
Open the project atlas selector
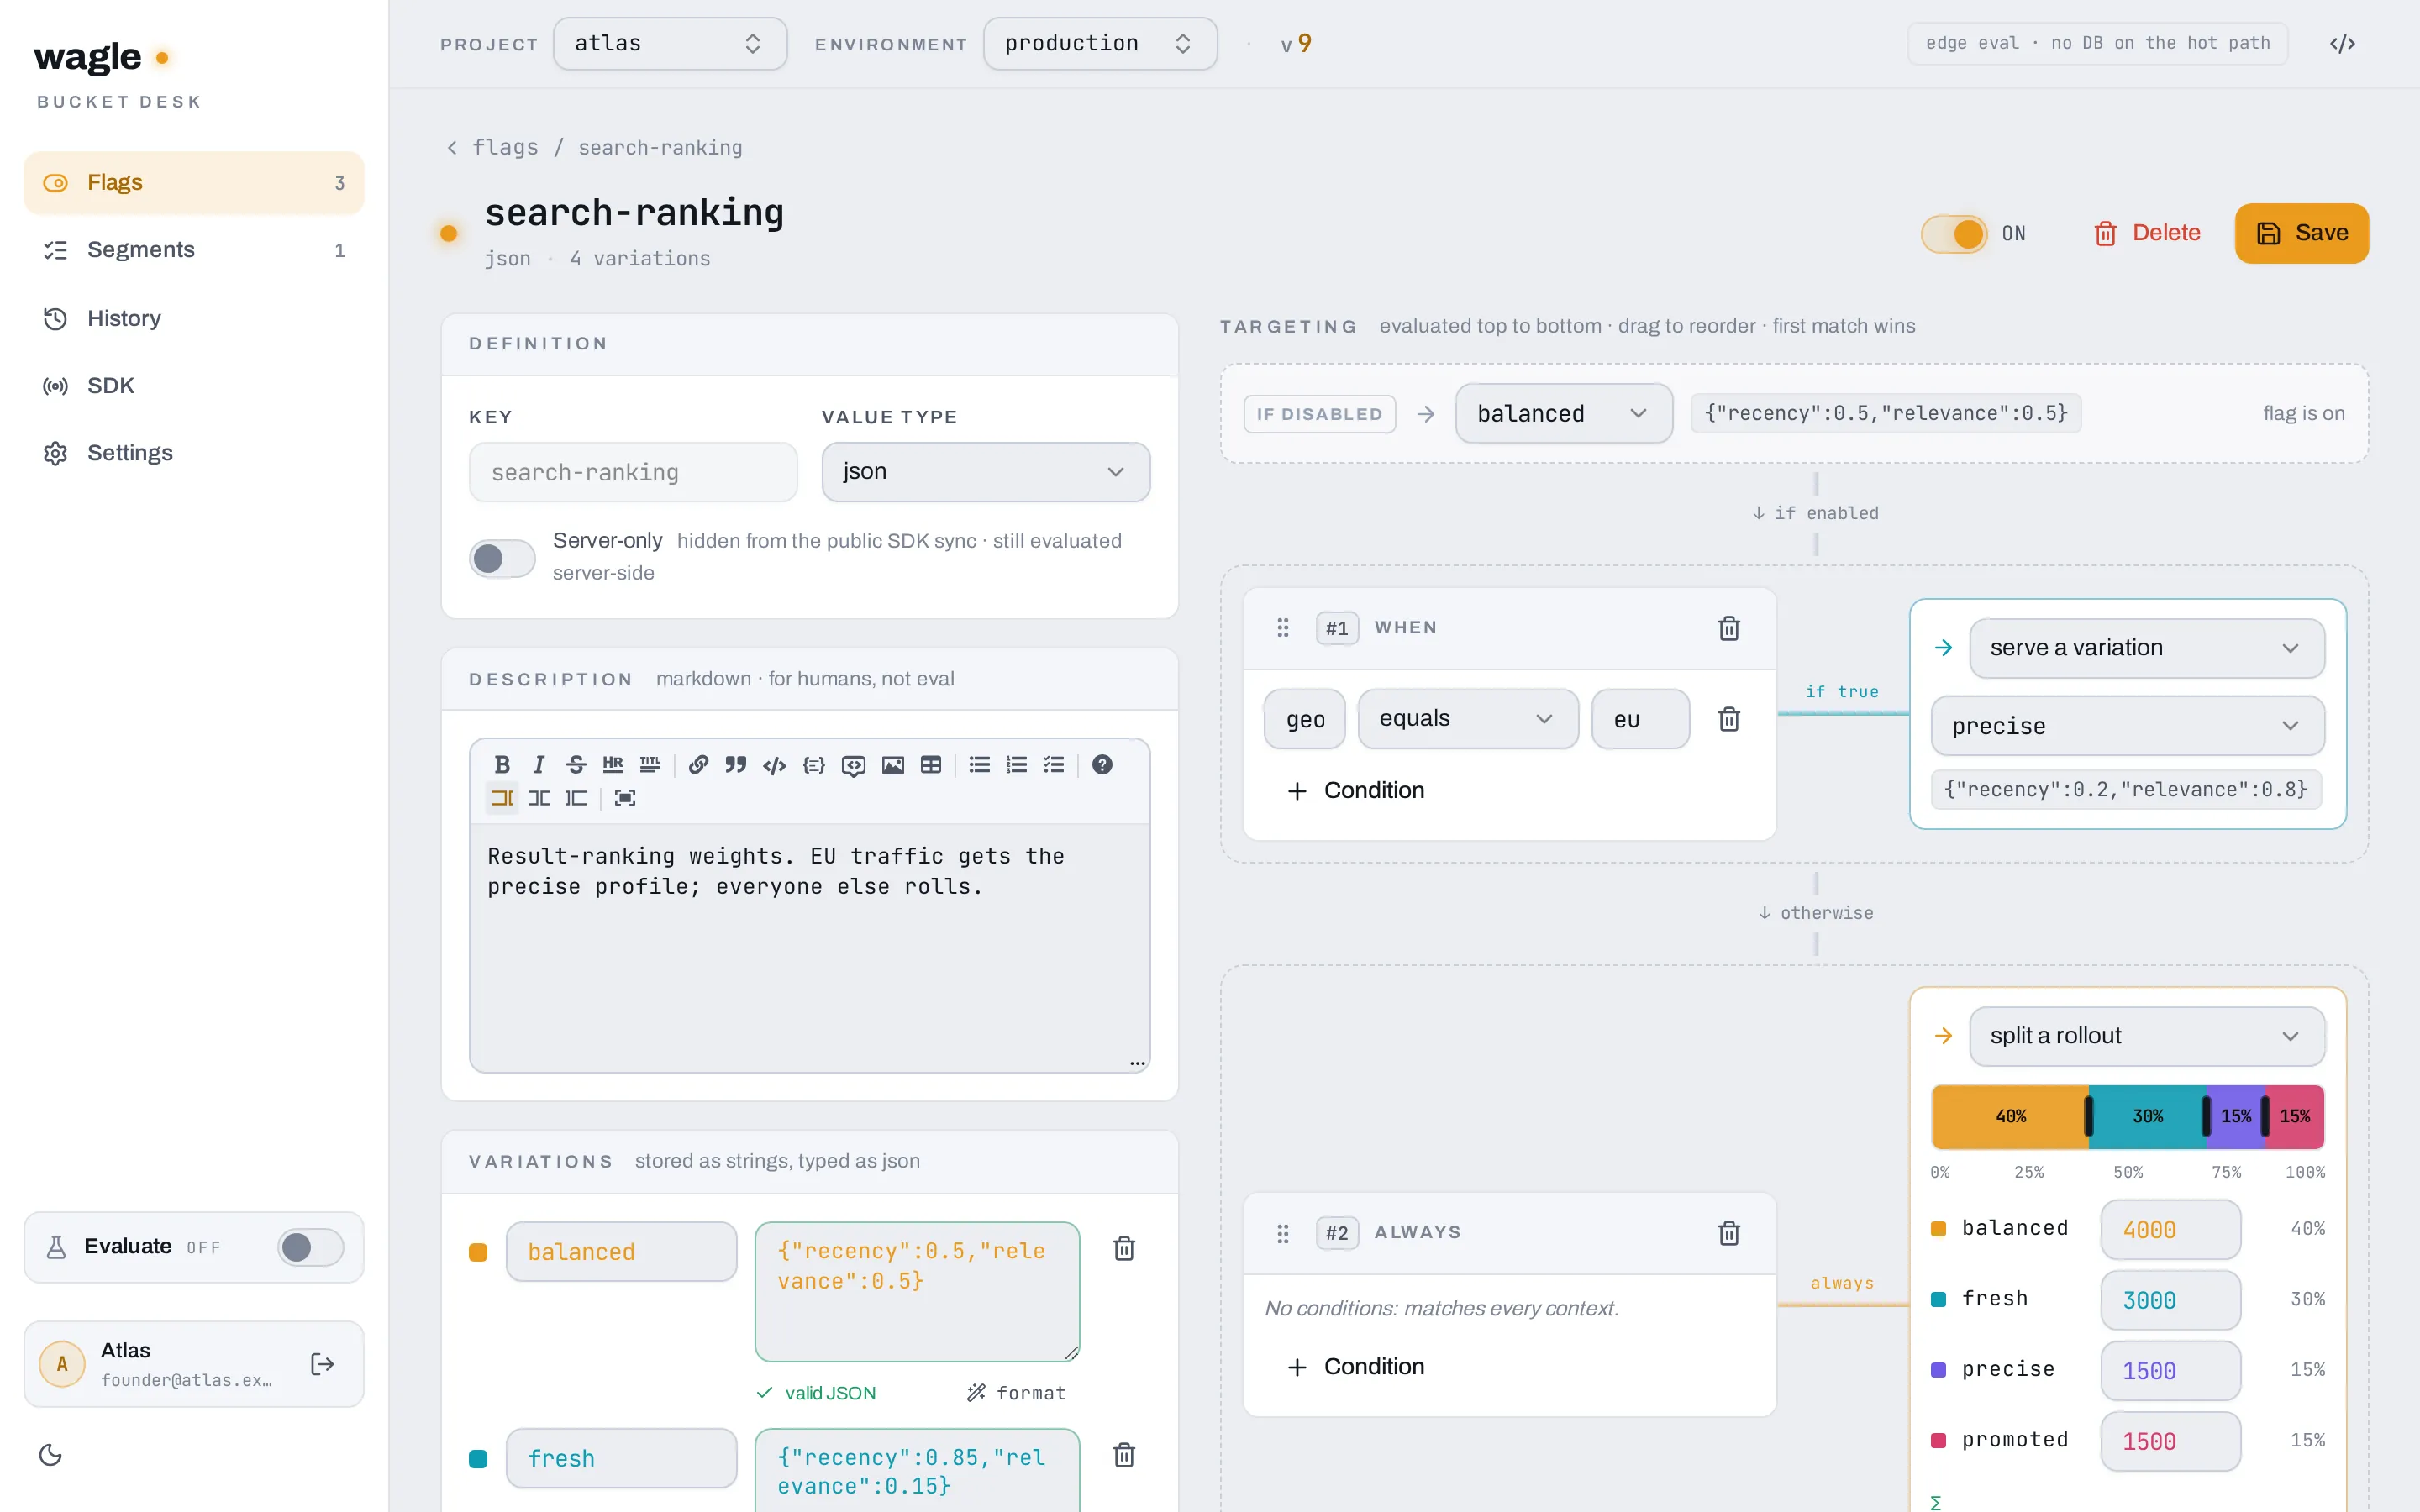click(x=669, y=44)
